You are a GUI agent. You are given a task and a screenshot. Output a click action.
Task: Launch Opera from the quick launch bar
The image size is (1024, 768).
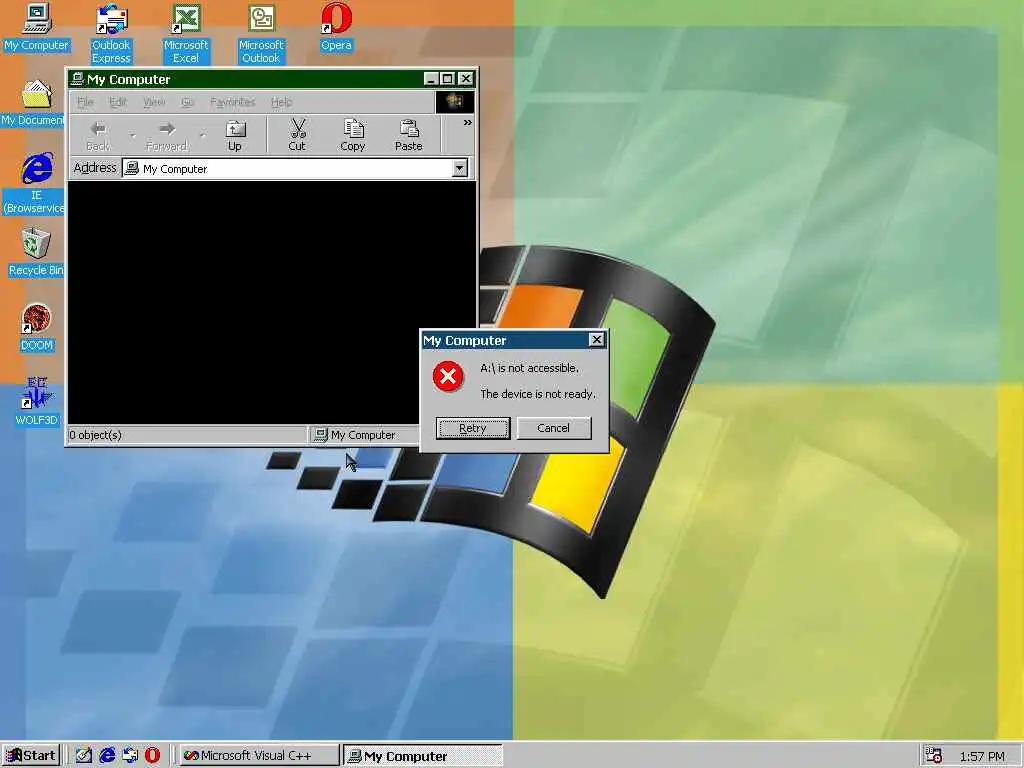click(152, 756)
